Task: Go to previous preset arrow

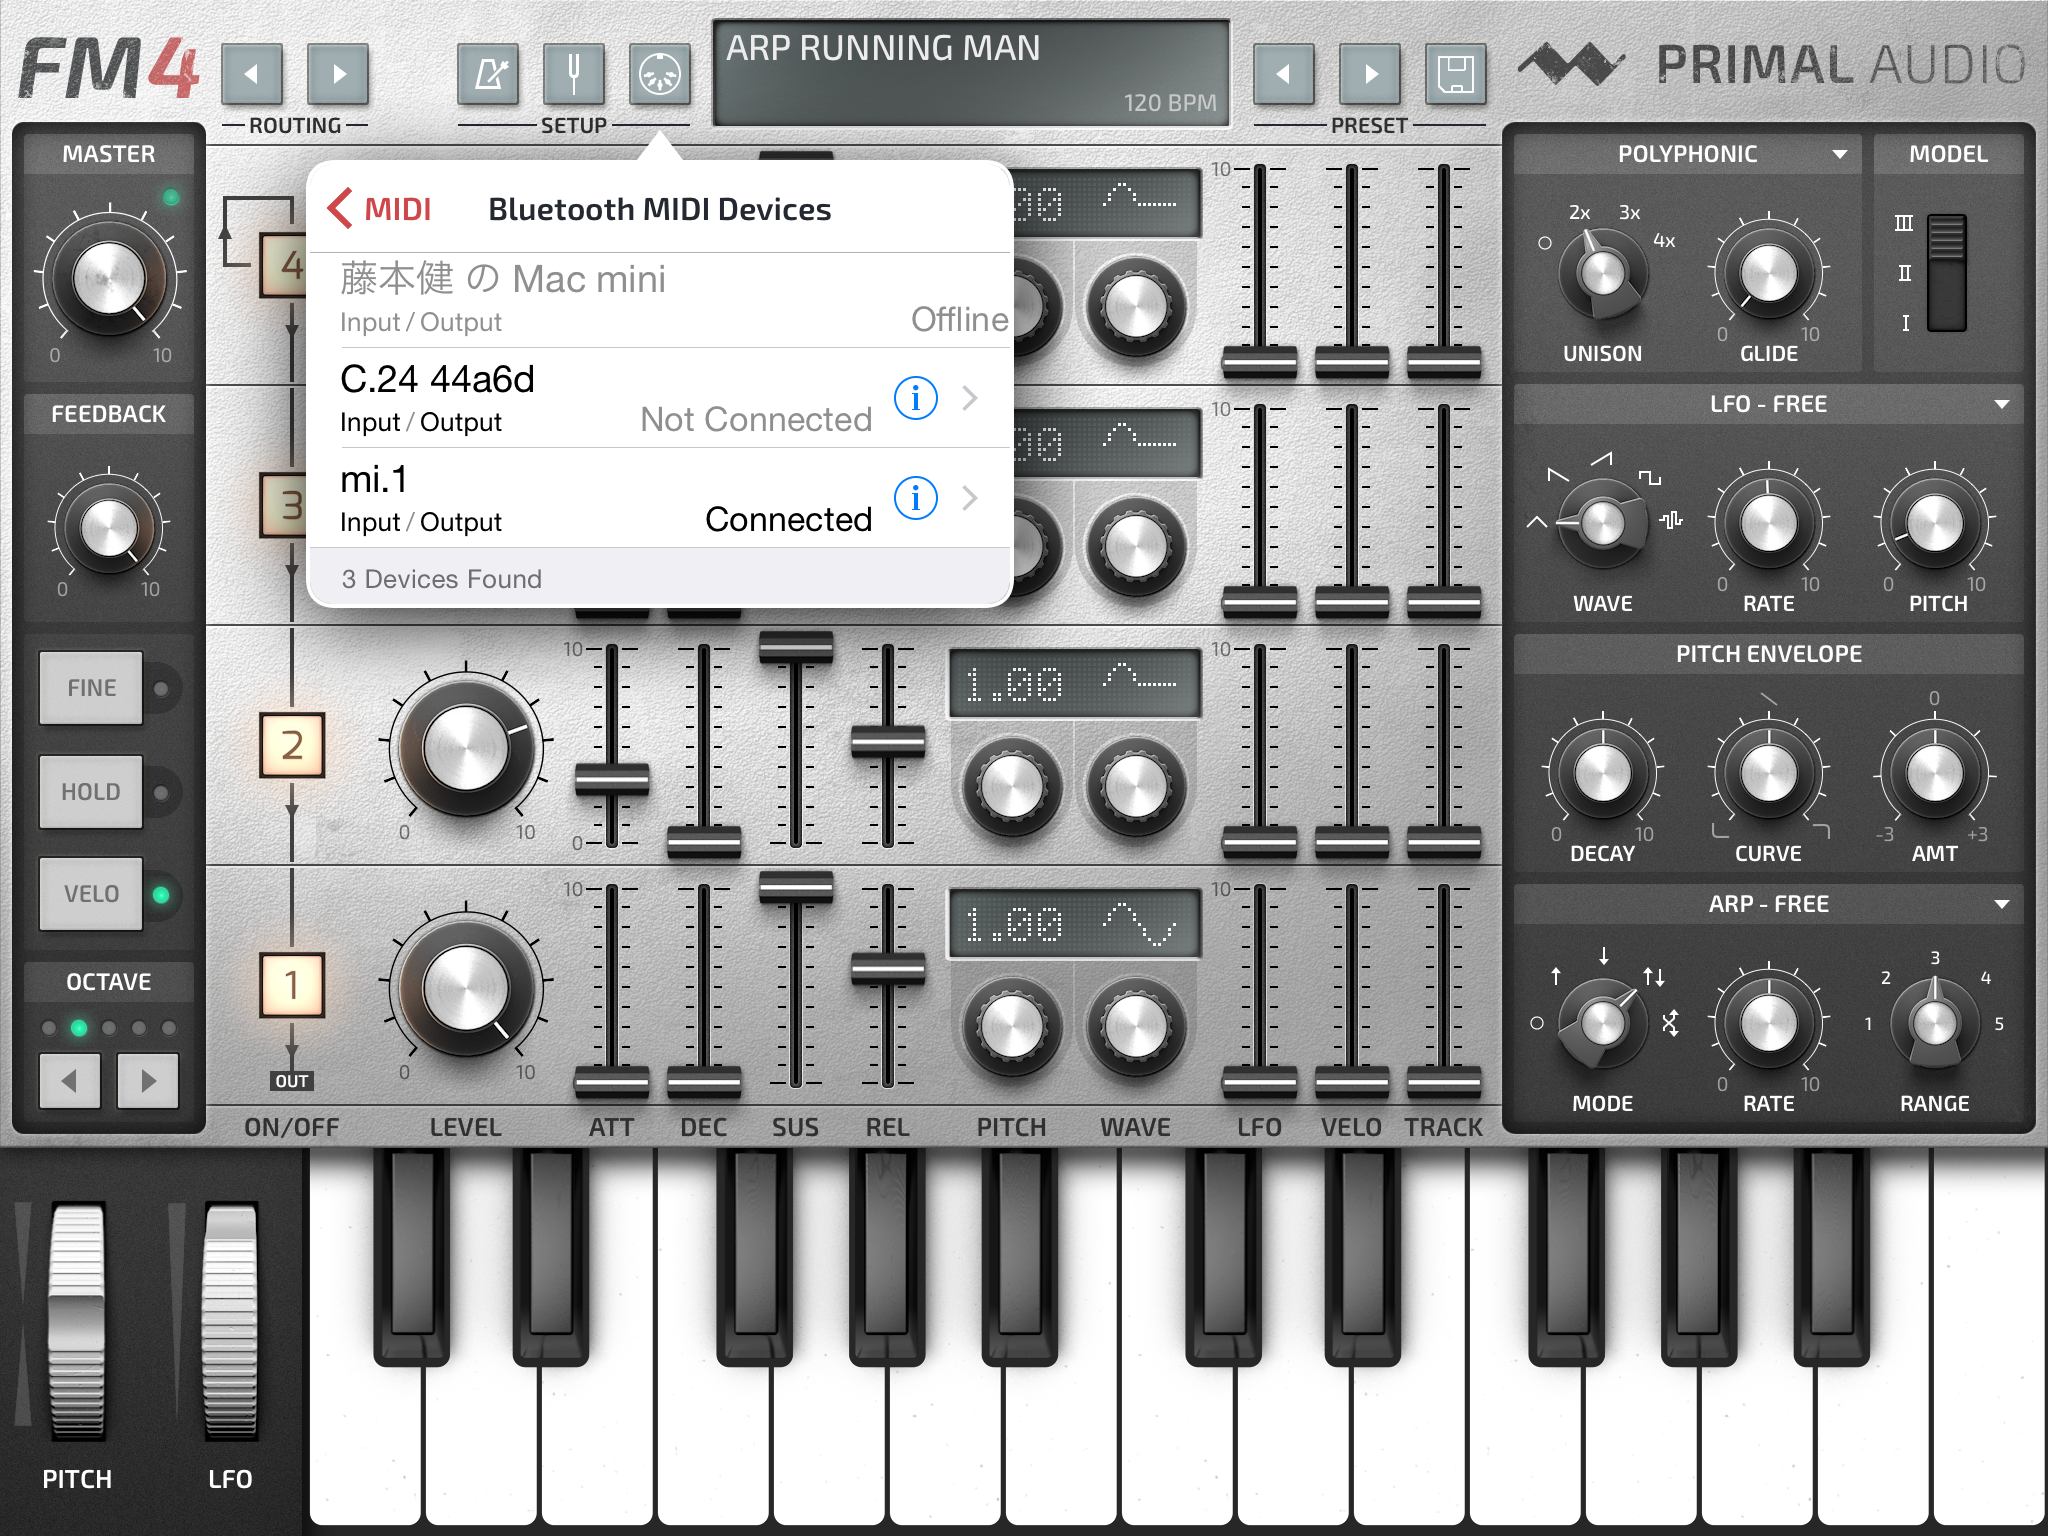Action: pyautogui.click(x=1284, y=73)
